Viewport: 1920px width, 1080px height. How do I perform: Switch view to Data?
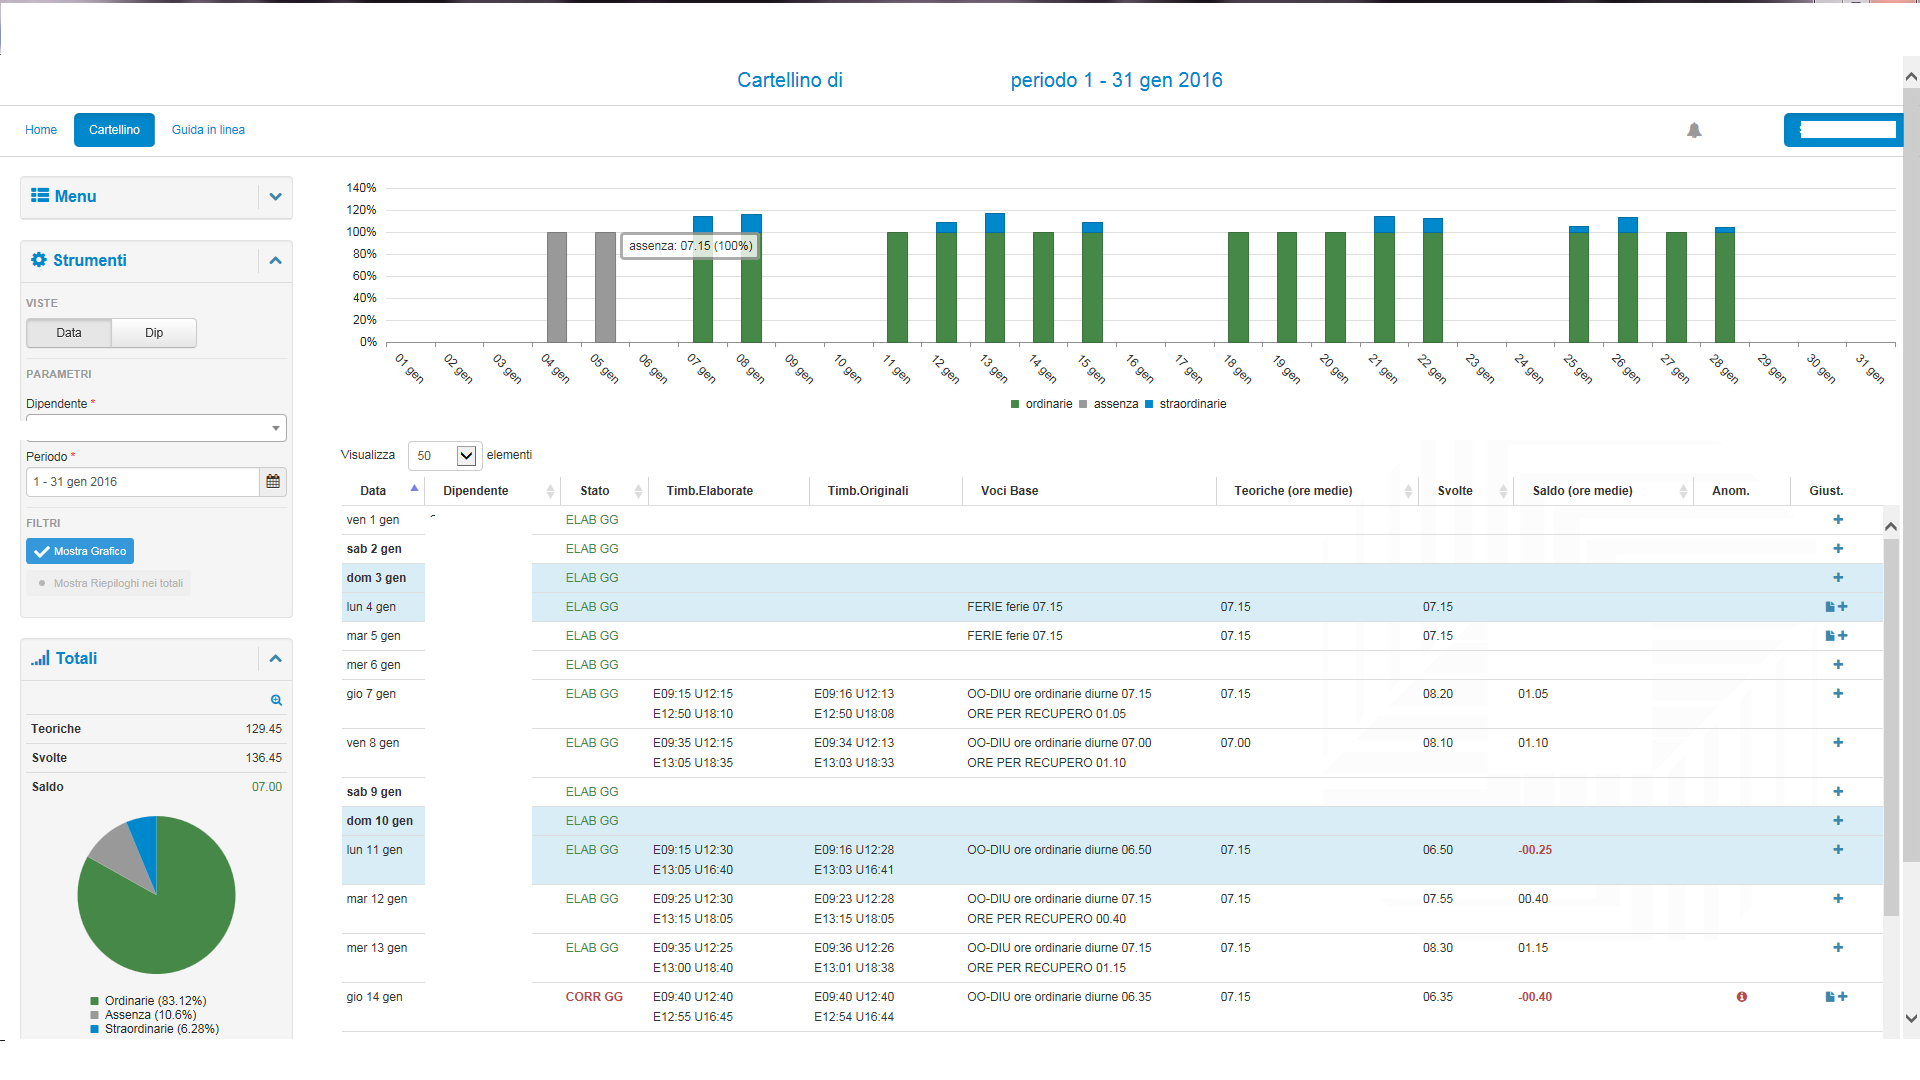pyautogui.click(x=69, y=333)
